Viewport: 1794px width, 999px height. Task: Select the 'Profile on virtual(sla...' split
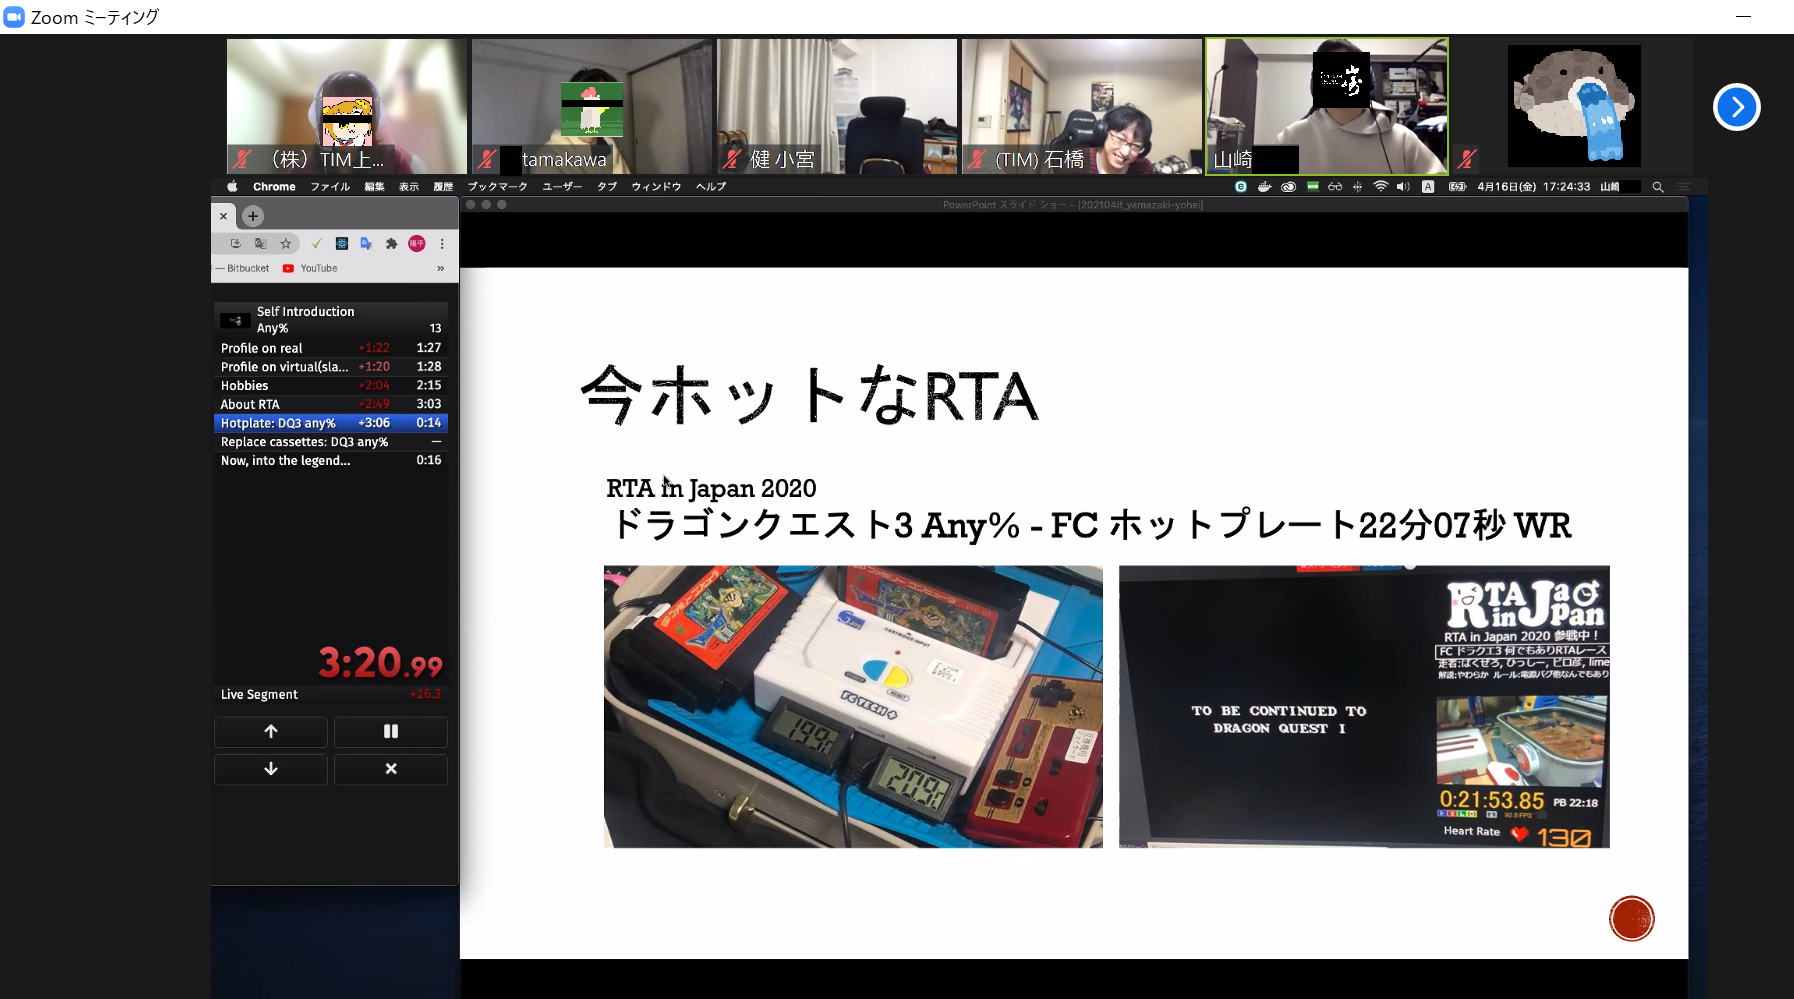tap(331, 367)
